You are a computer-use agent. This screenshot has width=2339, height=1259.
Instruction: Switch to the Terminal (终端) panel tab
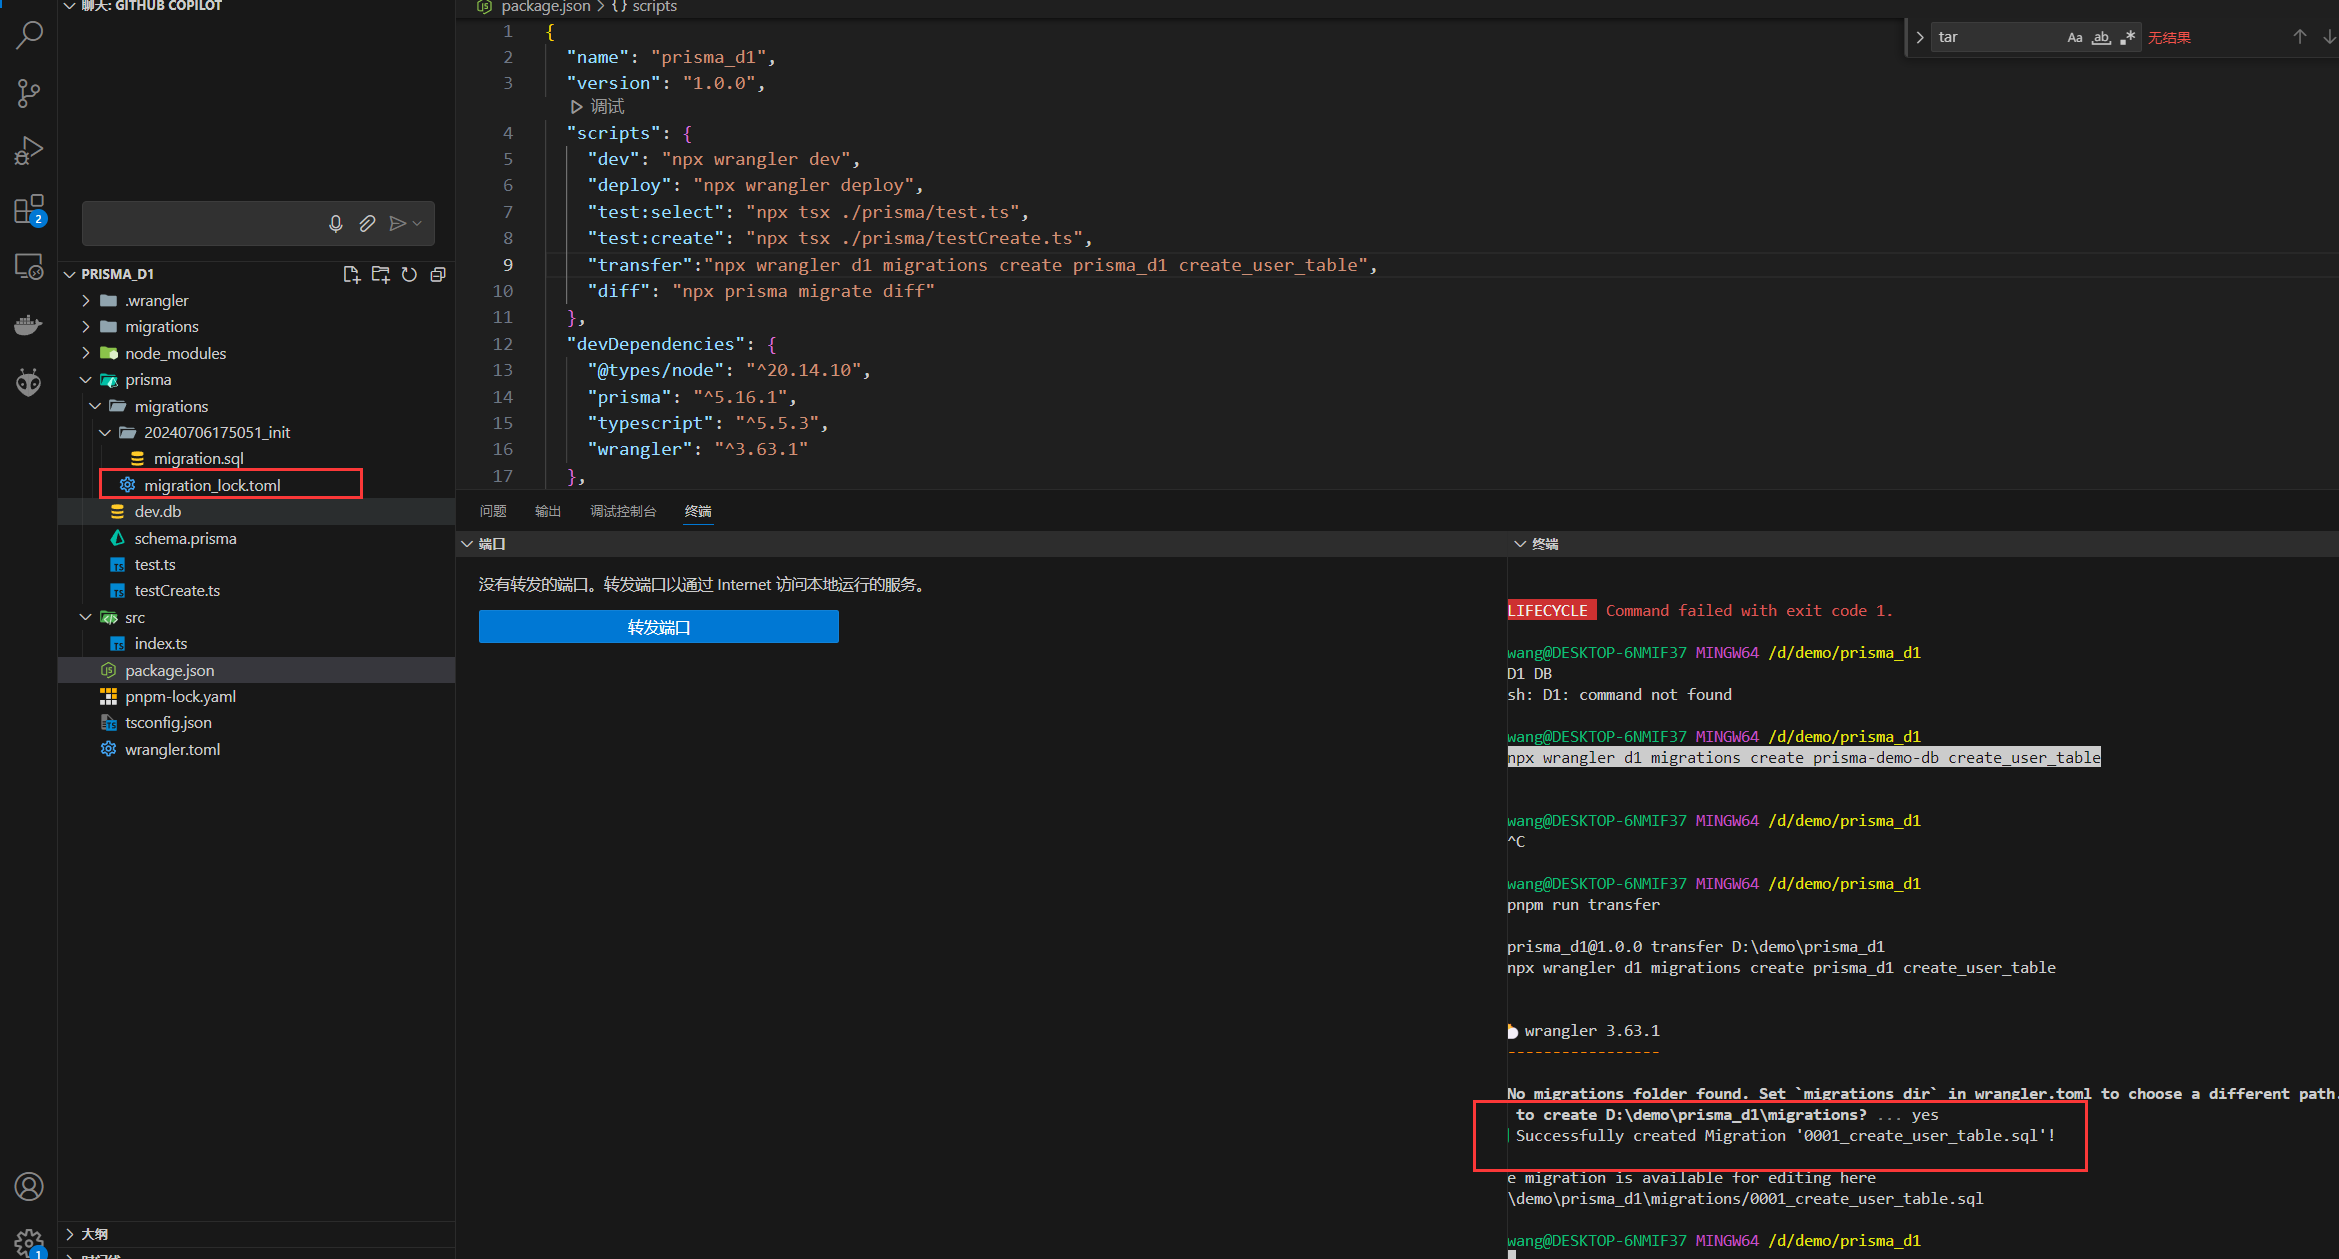698,512
